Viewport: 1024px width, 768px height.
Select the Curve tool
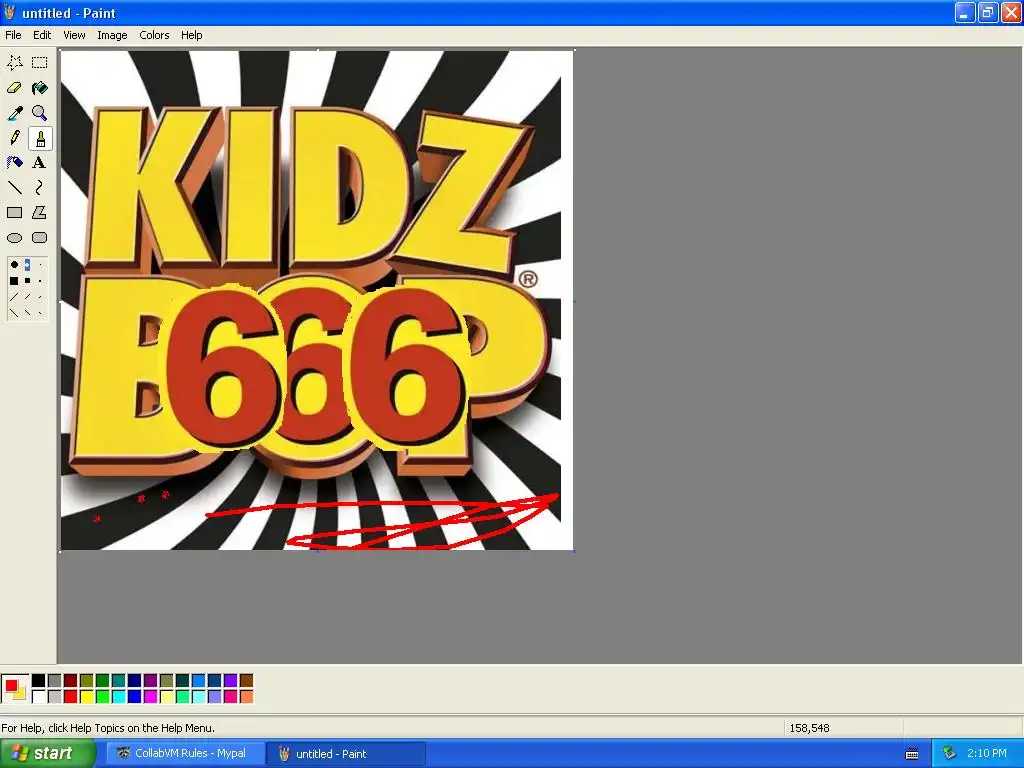(40, 188)
